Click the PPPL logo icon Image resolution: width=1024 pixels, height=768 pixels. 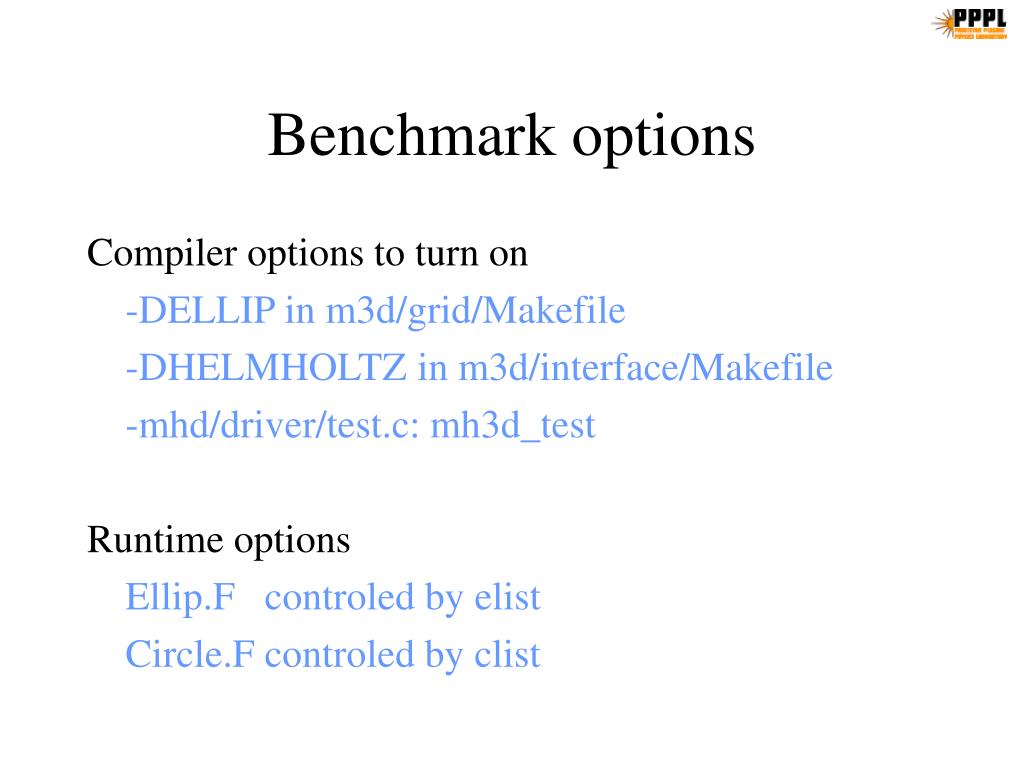(x=969, y=24)
